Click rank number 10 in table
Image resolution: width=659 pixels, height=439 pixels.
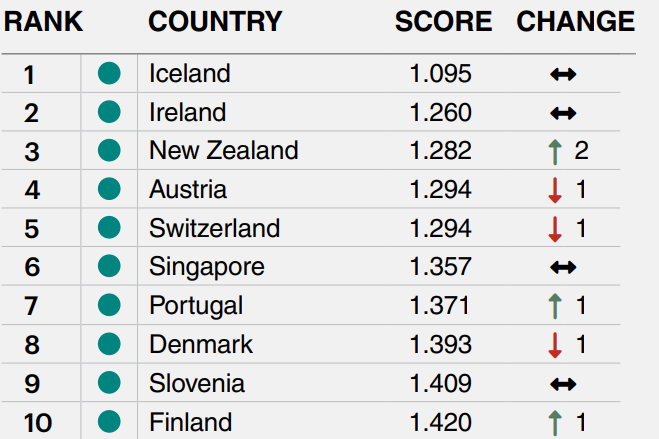click(38, 423)
